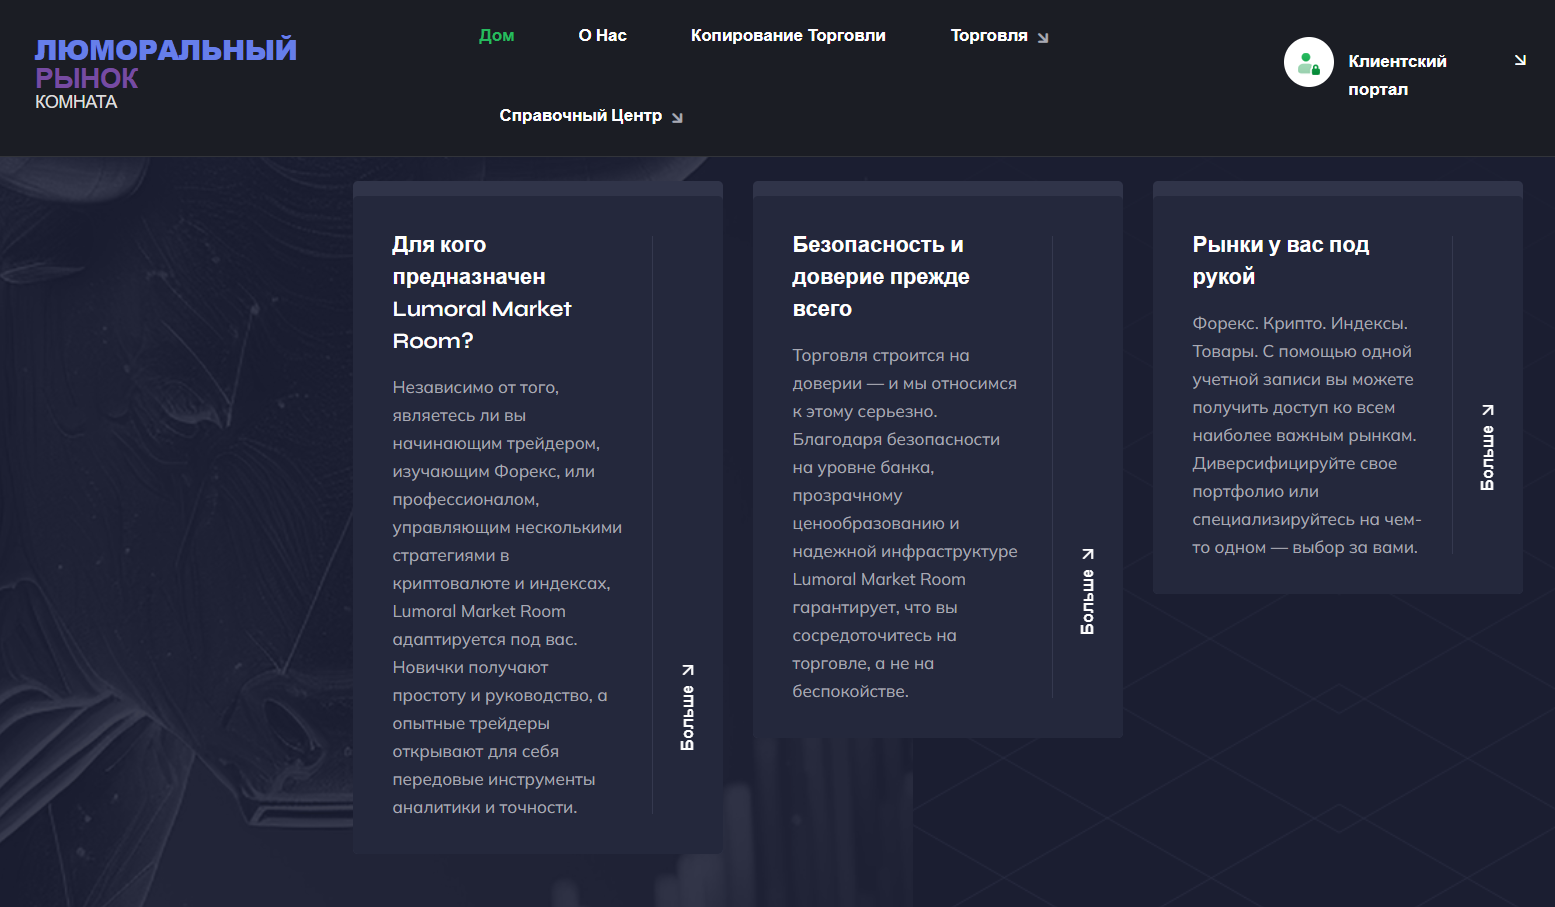Click the client portal user lock icon
The width and height of the screenshot is (1555, 907).
(x=1308, y=63)
